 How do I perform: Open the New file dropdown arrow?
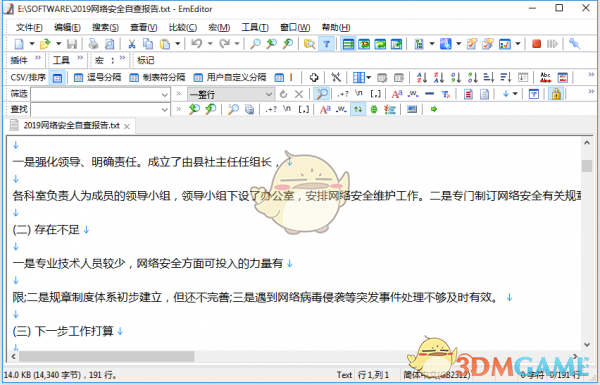pos(32,44)
